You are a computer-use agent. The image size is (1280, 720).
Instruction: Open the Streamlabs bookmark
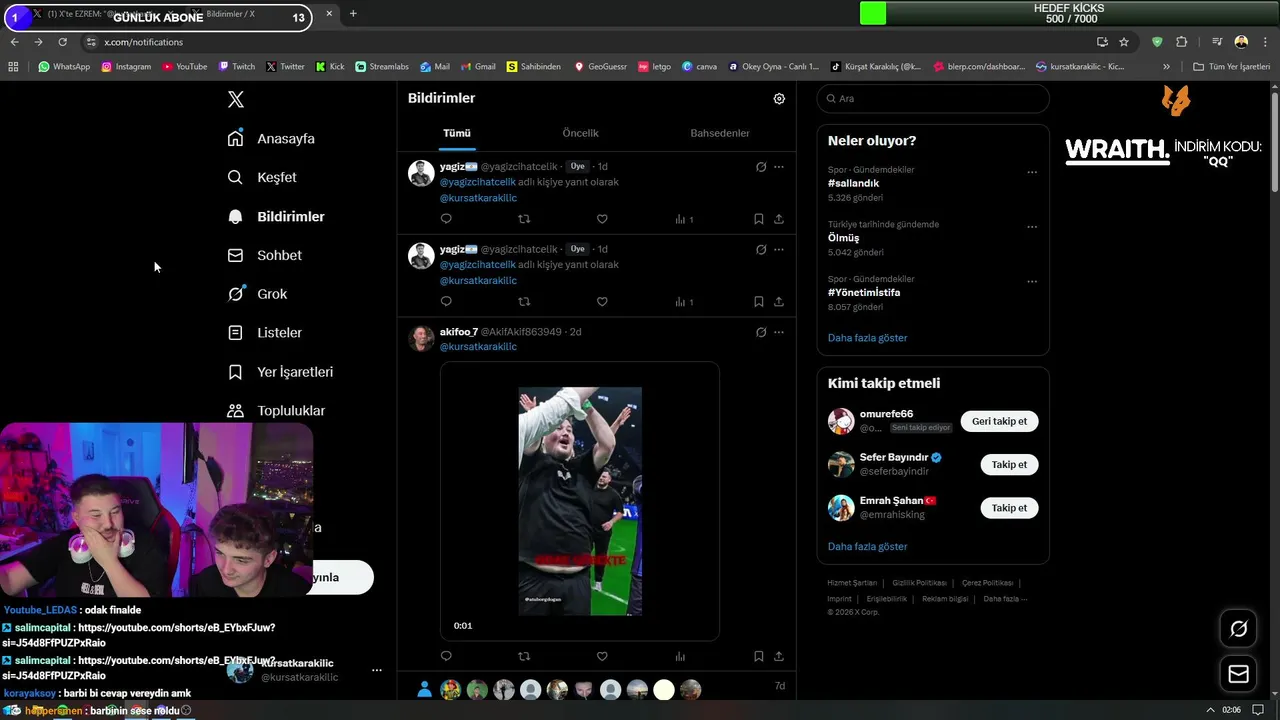(382, 67)
